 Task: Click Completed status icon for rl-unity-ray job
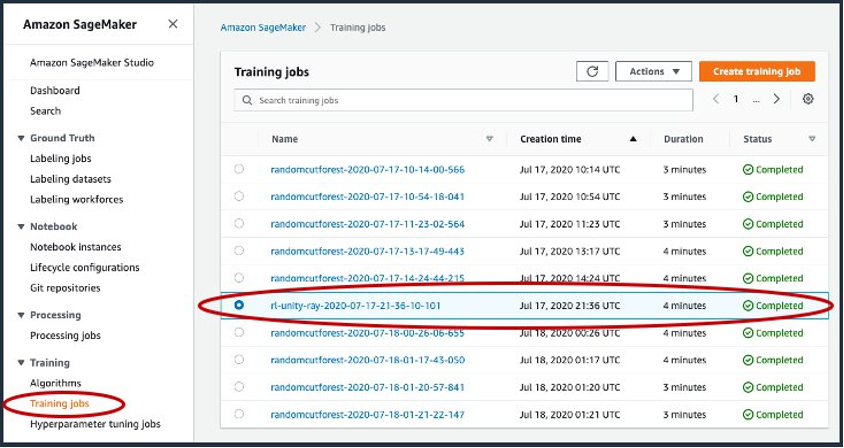pos(748,306)
